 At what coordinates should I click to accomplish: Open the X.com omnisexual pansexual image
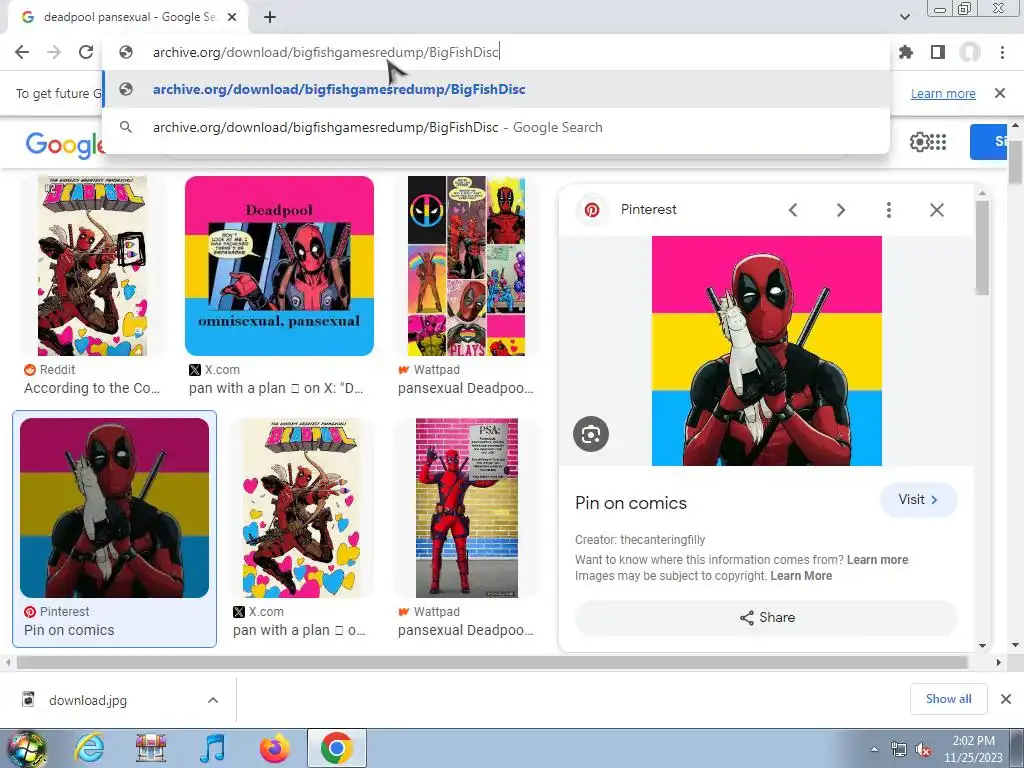(x=280, y=266)
